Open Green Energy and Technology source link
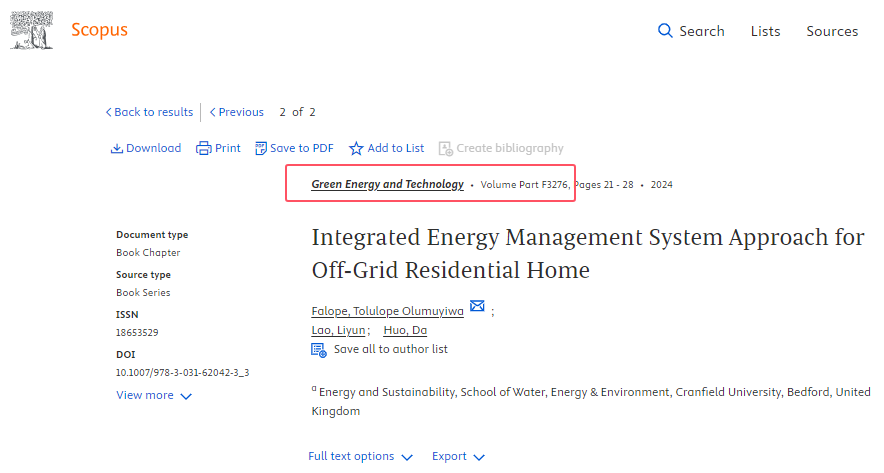This screenshot has height=473, width=884. [387, 184]
